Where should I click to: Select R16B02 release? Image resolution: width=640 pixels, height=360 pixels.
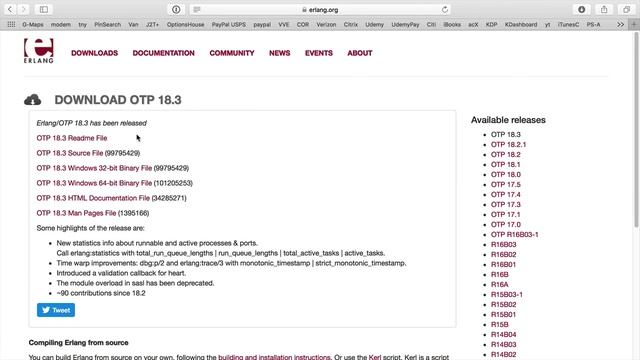(503, 255)
